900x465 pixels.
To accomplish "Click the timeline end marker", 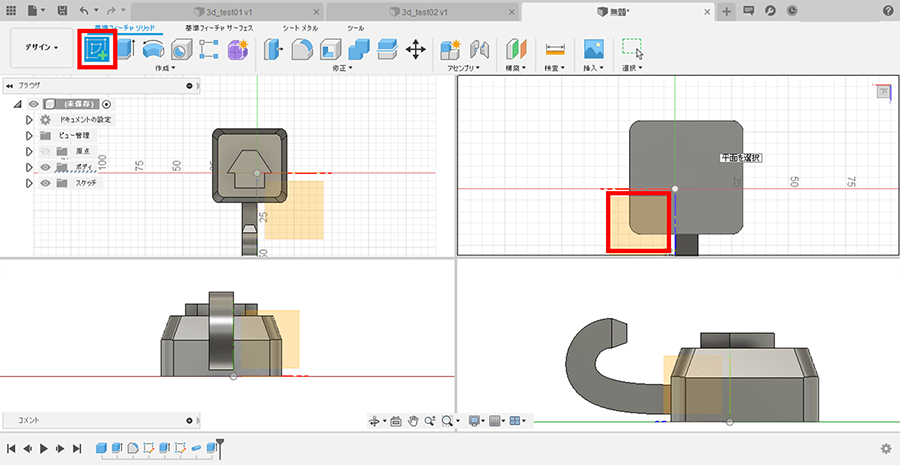I will 220,446.
